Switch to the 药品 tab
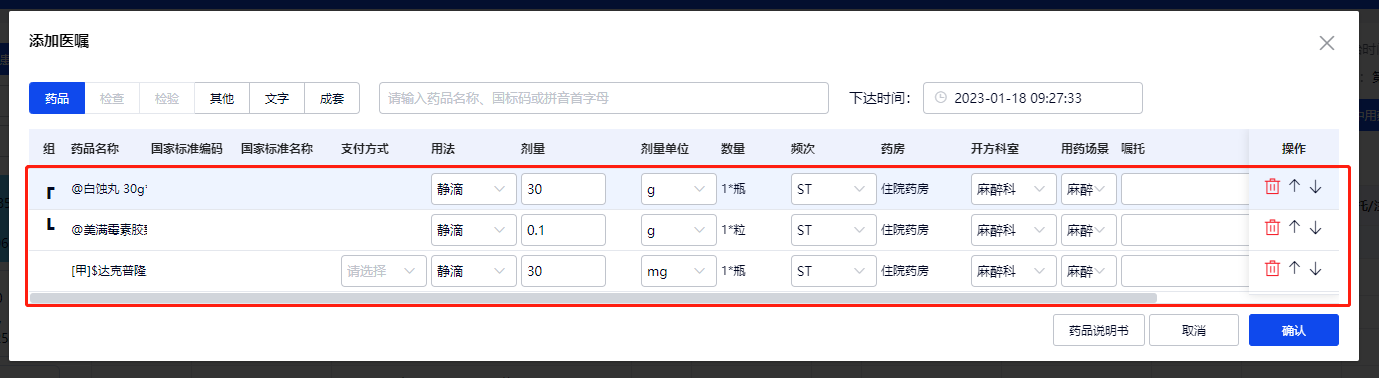Screen dimensions: 1379x378 57,98
